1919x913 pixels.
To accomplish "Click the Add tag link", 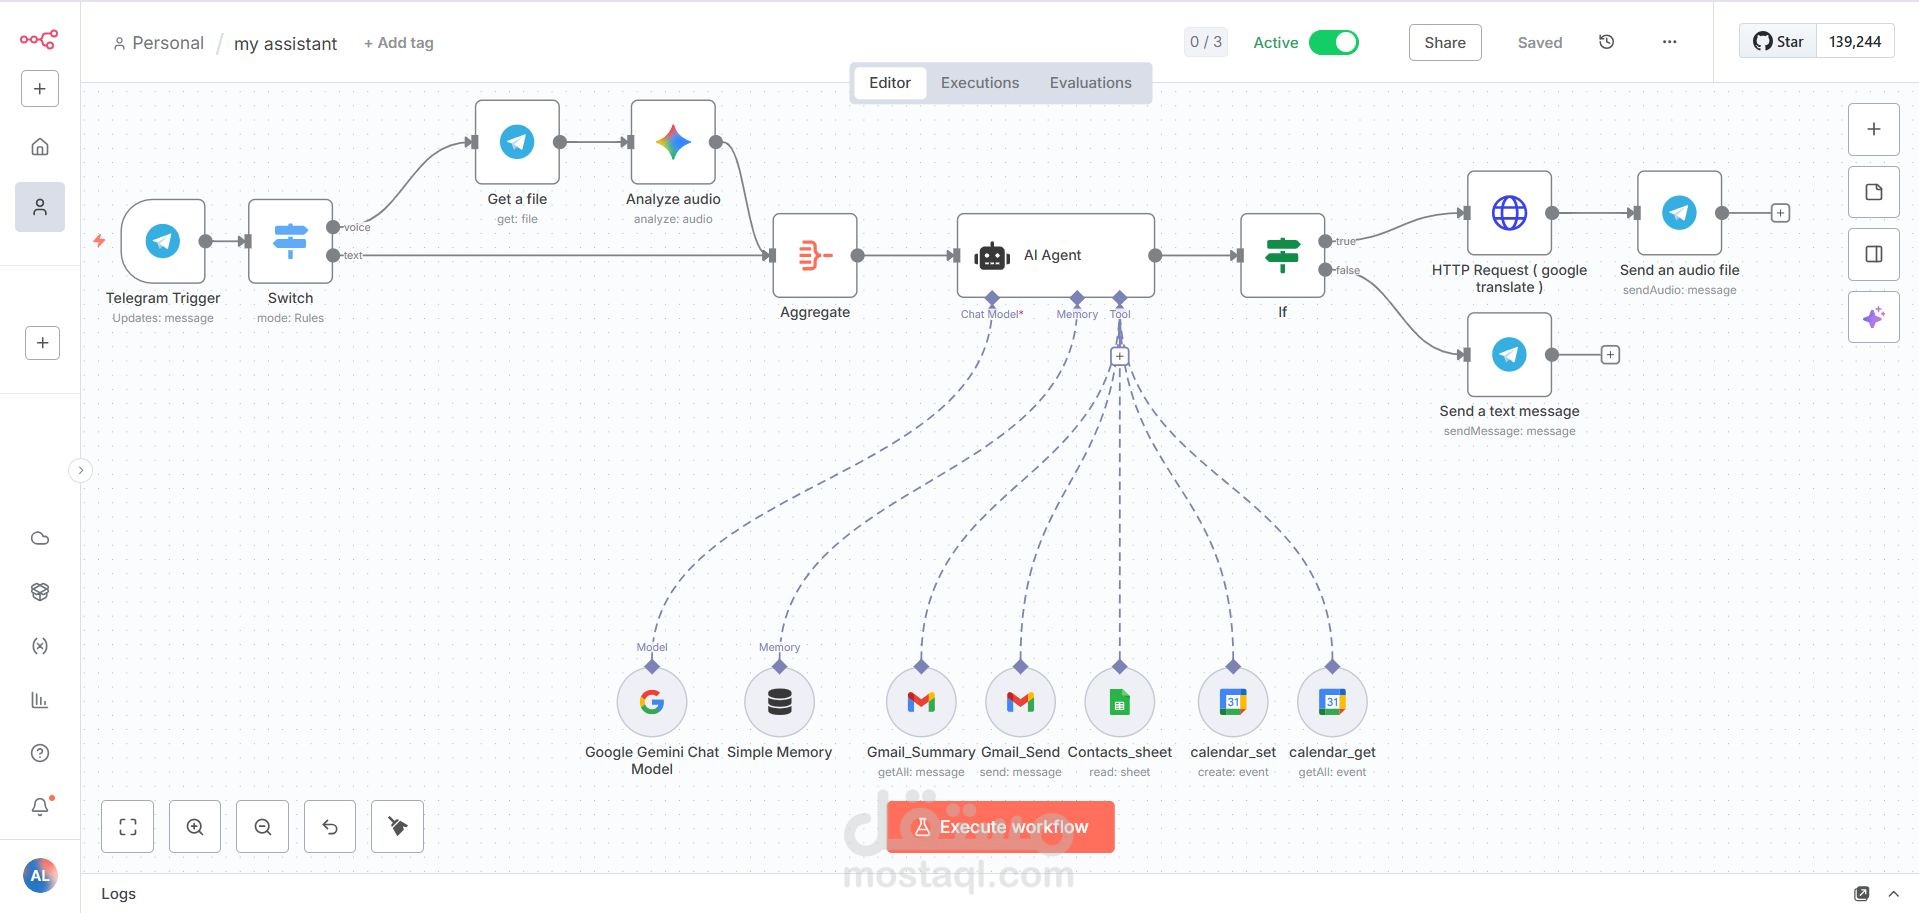I will (398, 43).
